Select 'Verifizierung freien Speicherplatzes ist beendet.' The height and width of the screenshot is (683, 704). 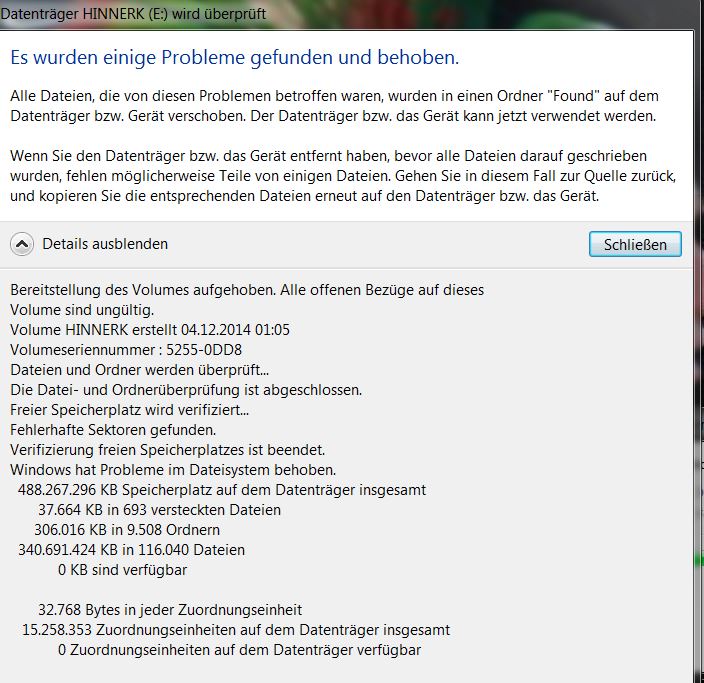[x=167, y=449]
